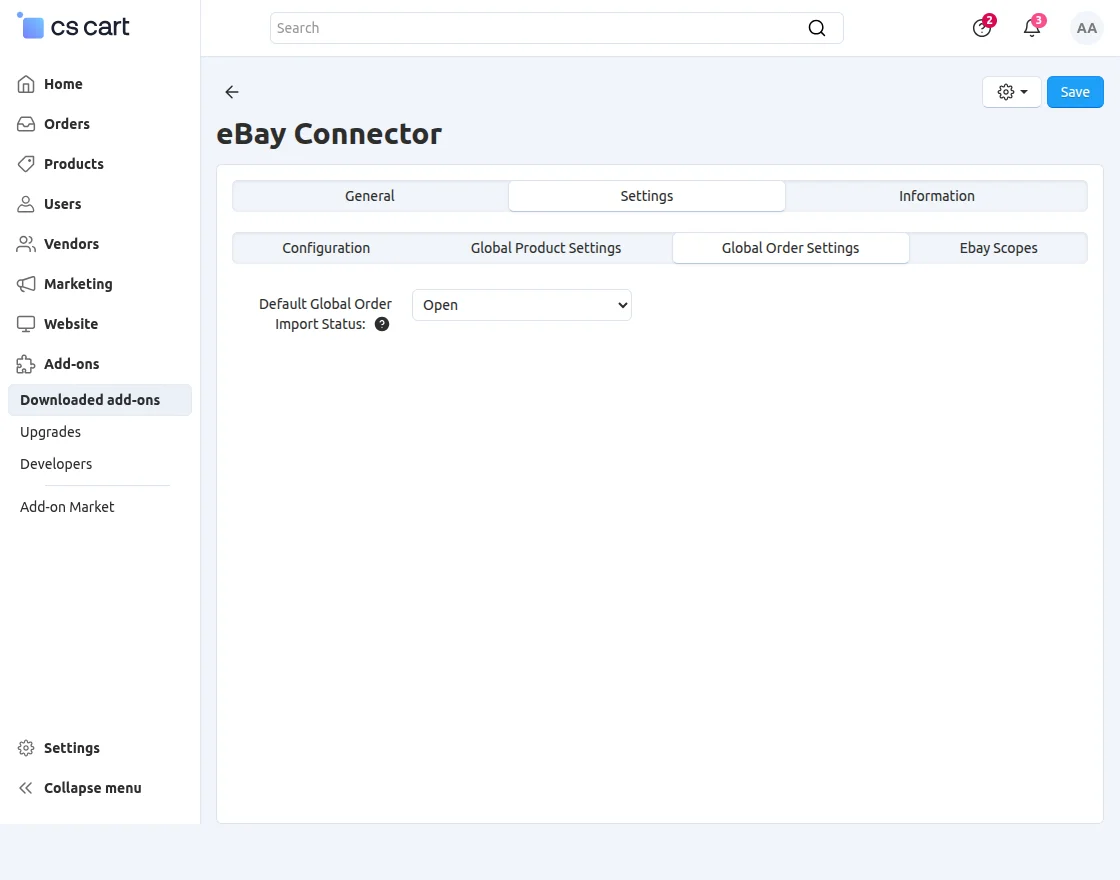Select the Settings tab
The width and height of the screenshot is (1120, 880).
pyautogui.click(x=646, y=196)
